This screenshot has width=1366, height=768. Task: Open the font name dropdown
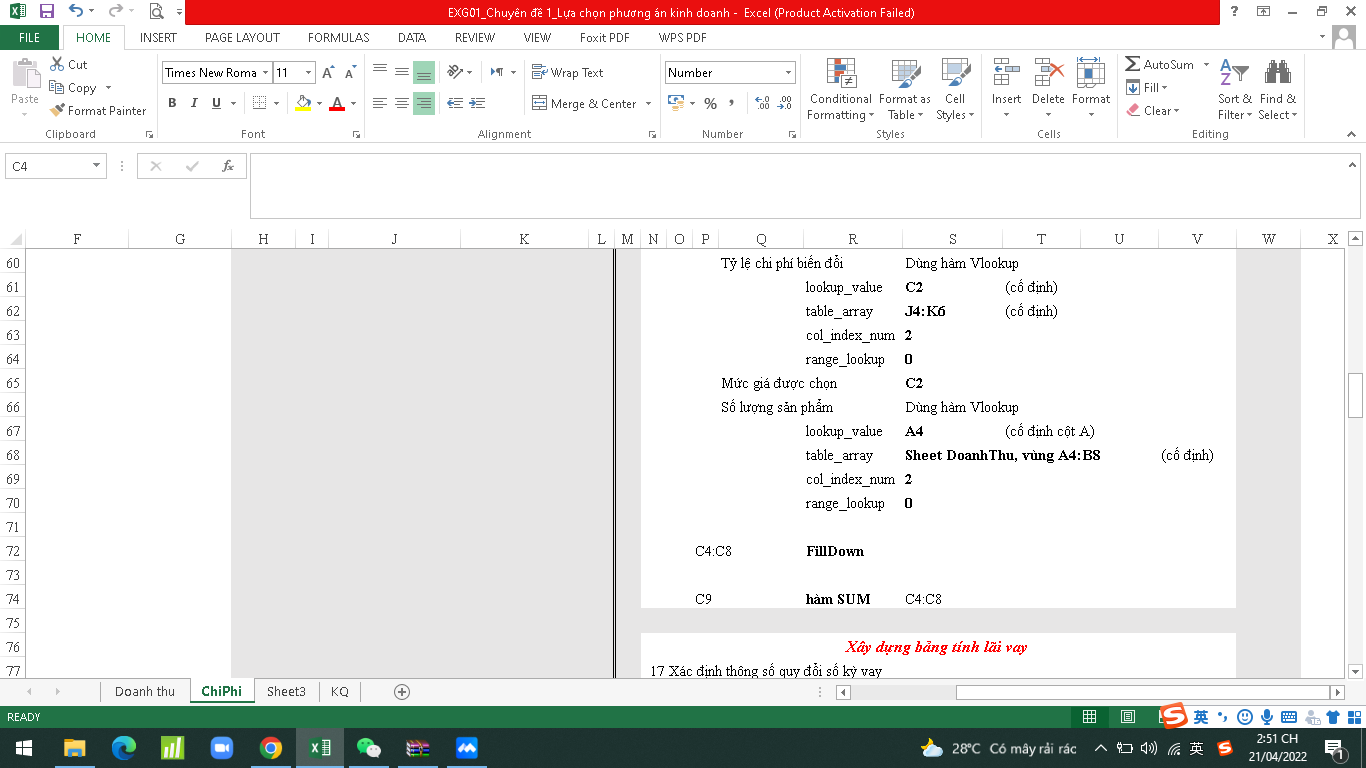pyautogui.click(x=266, y=73)
